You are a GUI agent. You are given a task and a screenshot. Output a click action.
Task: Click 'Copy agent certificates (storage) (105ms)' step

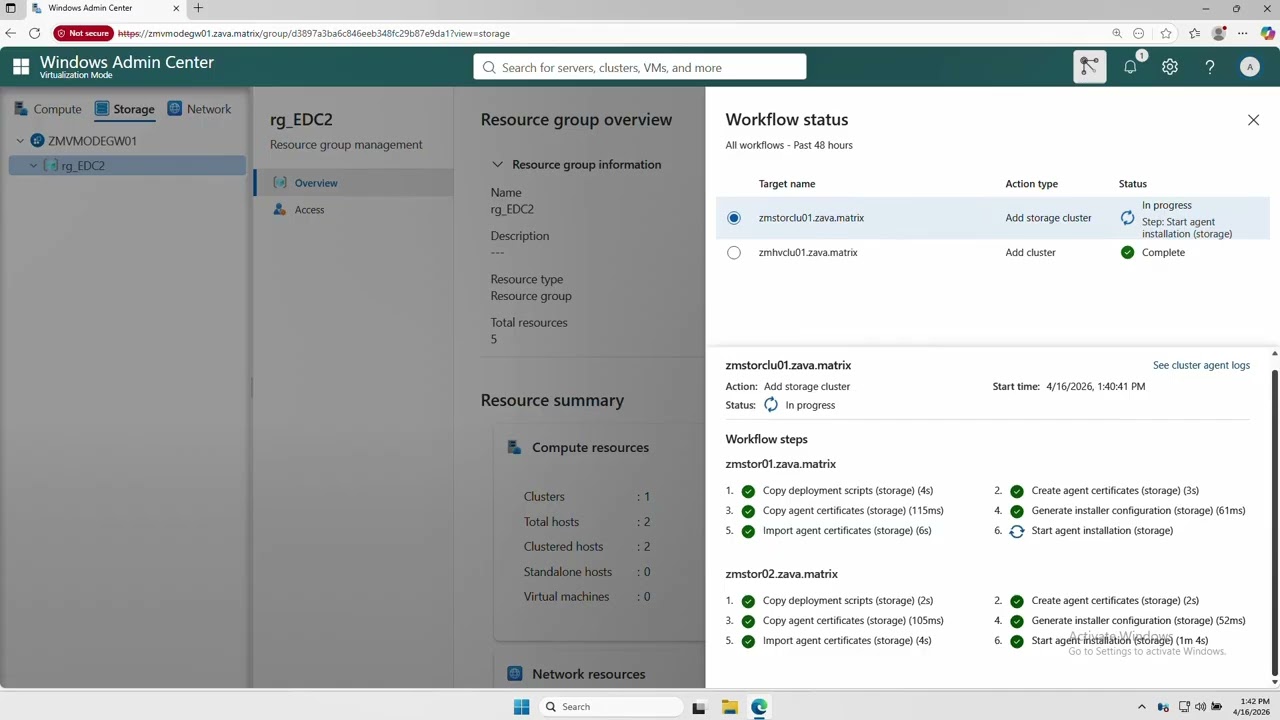coord(853,621)
